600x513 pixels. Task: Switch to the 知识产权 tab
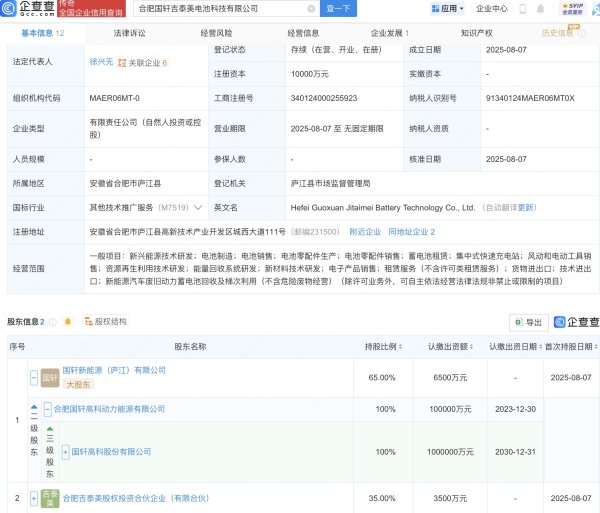pos(476,33)
